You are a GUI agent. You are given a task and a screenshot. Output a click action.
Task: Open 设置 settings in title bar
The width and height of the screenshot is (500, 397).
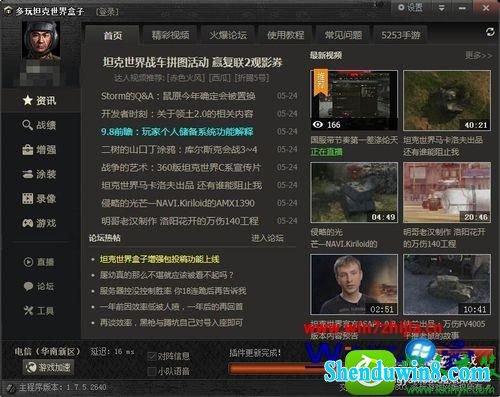(410, 7)
